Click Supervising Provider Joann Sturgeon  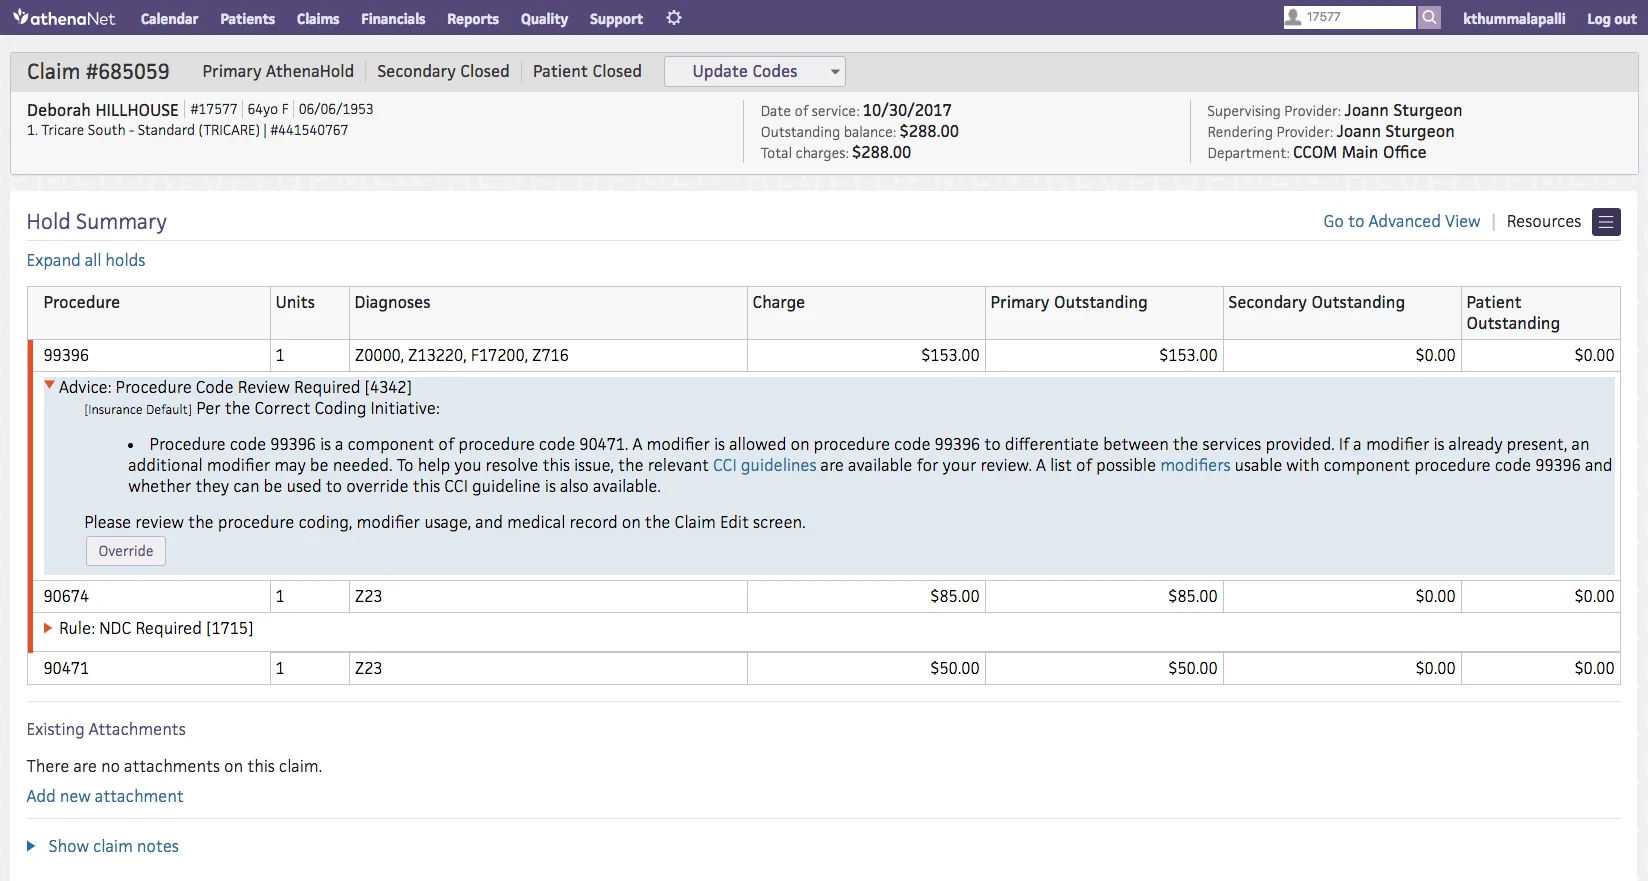[1334, 110]
